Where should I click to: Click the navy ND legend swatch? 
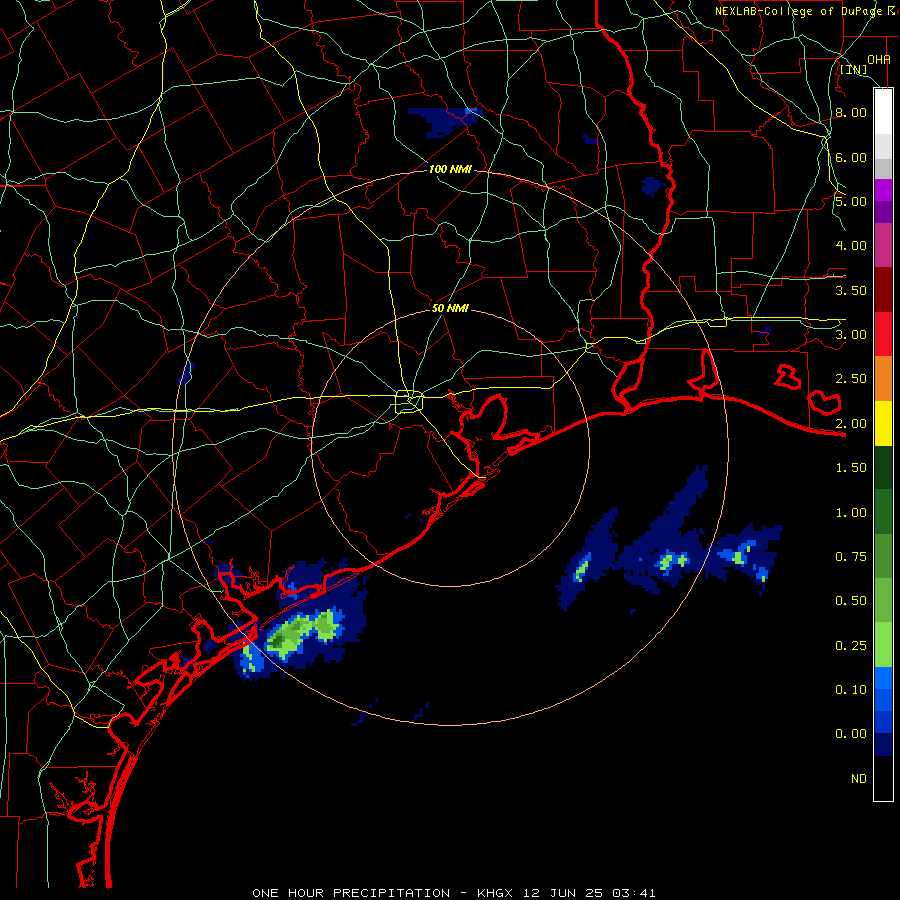pos(883,745)
